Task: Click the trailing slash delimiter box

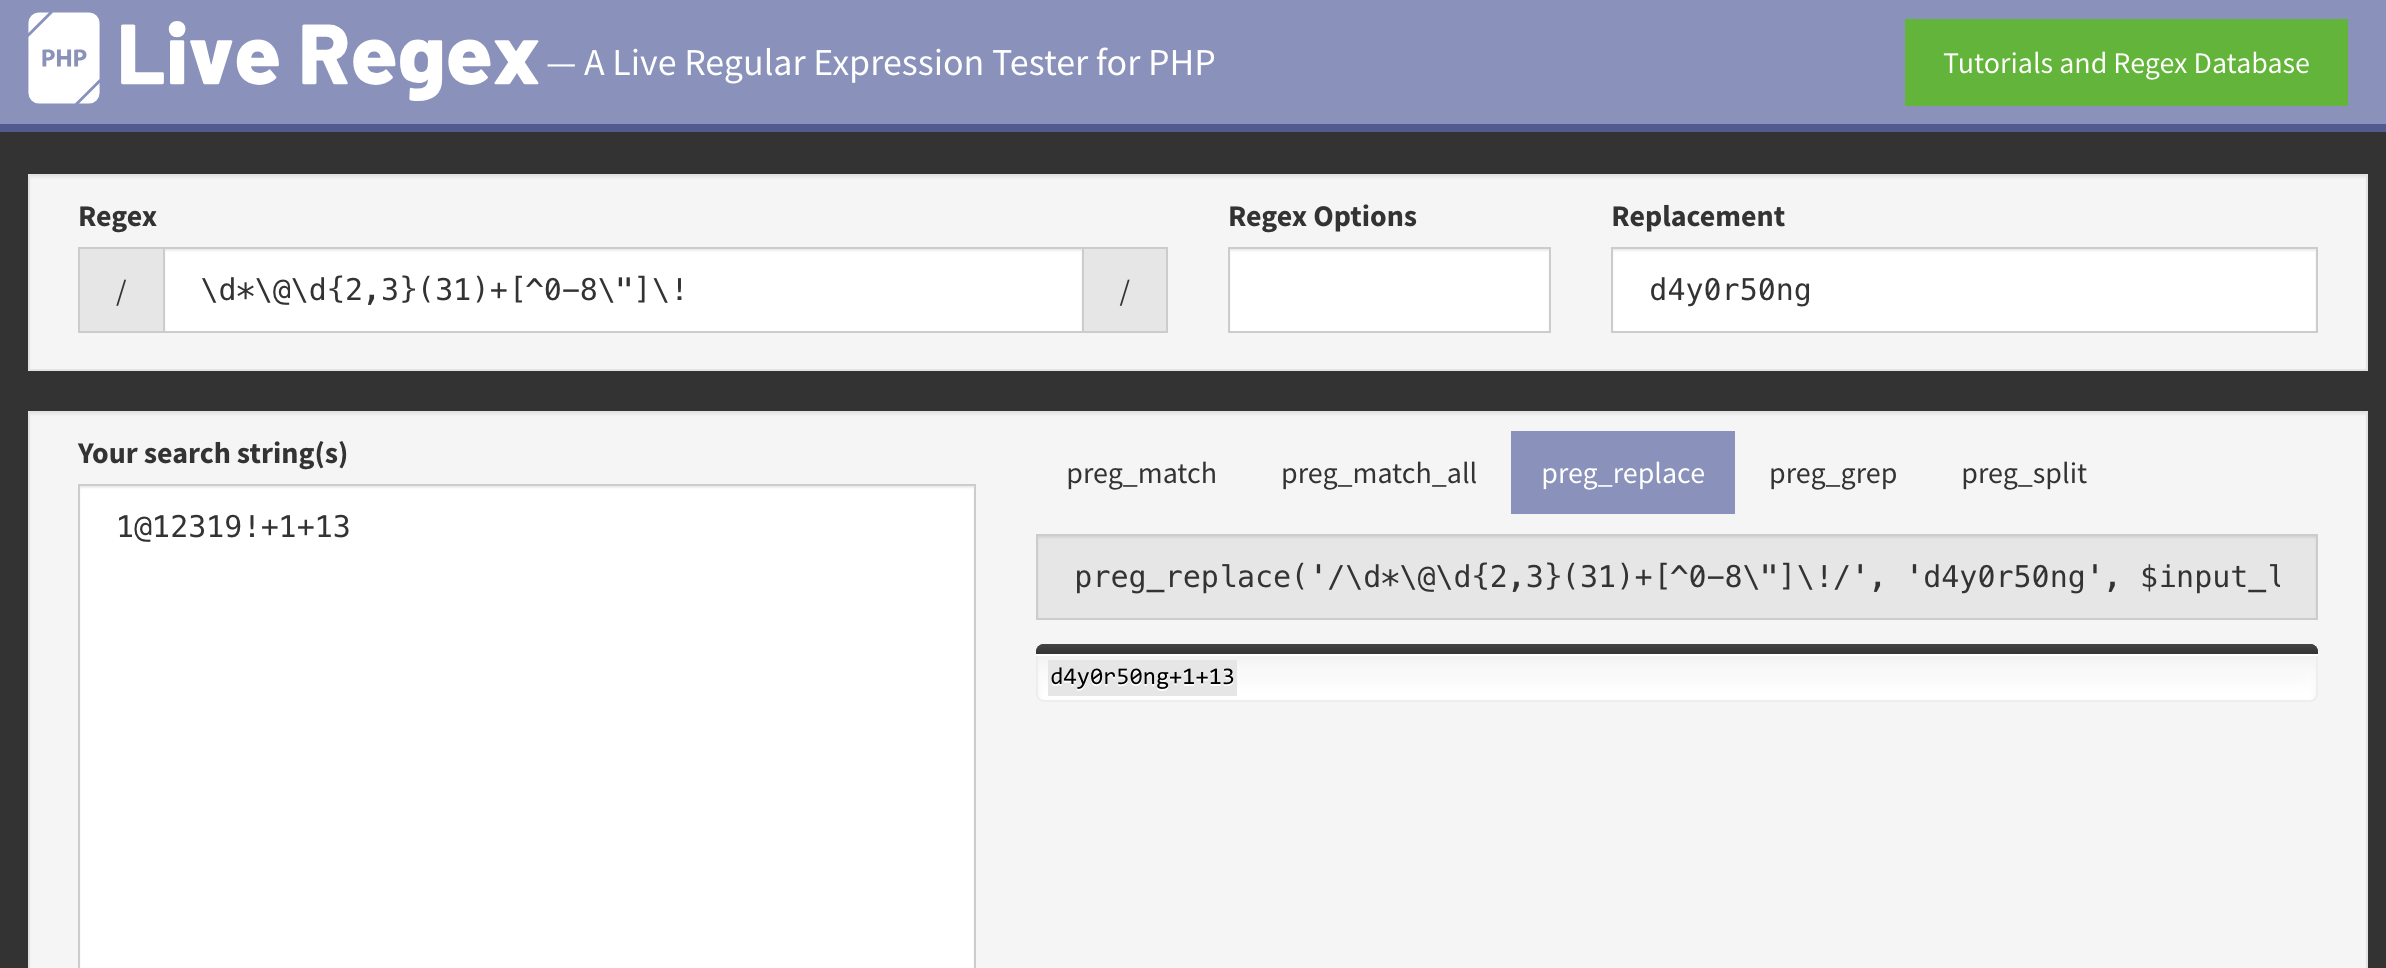Action: [x=1124, y=290]
